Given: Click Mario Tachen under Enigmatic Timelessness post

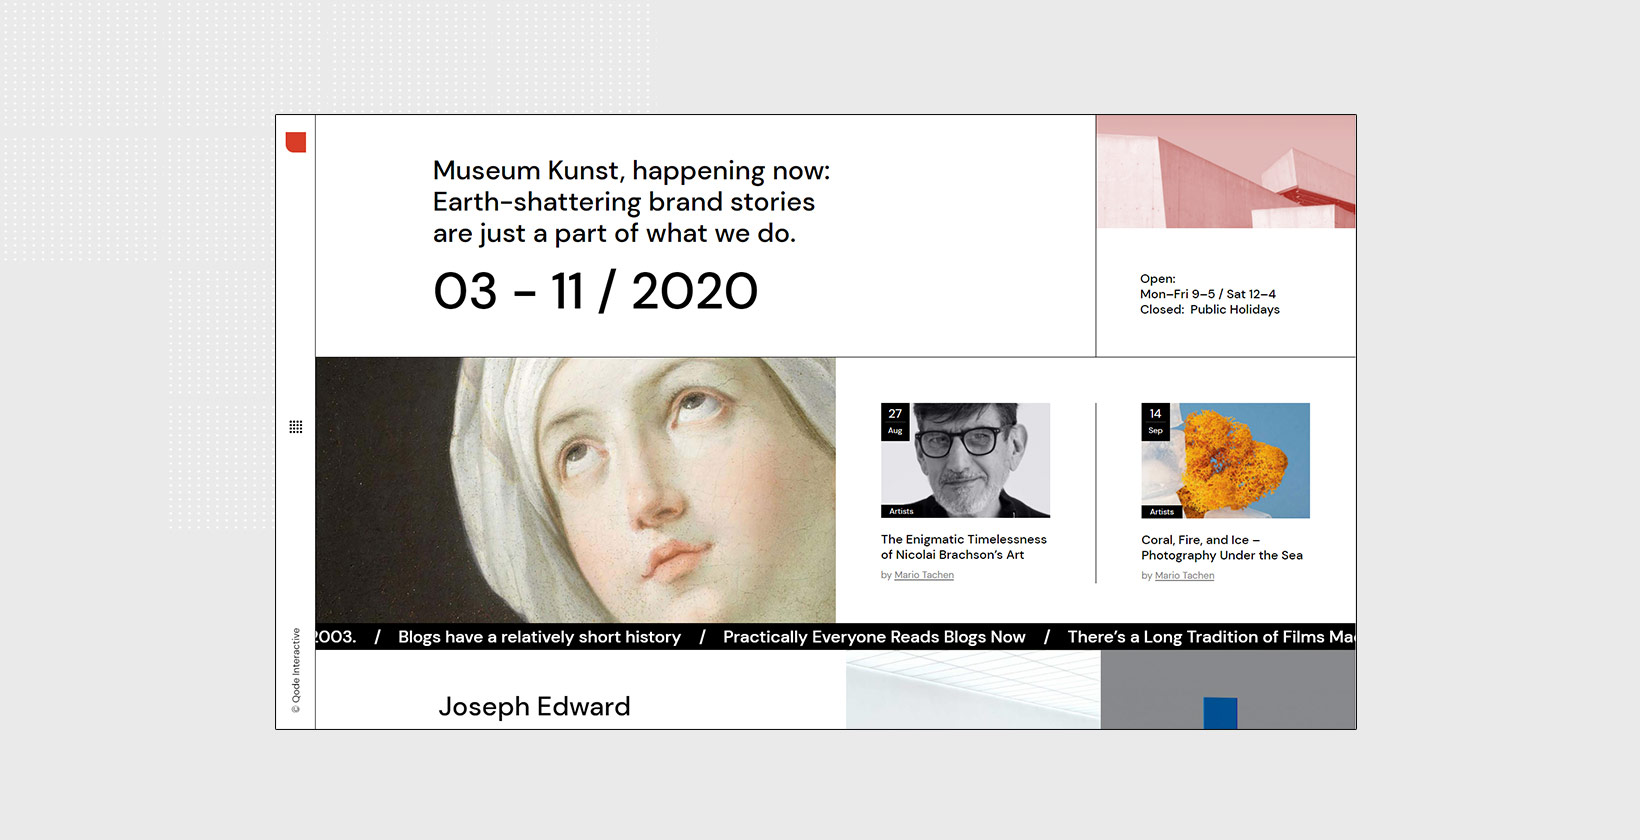Looking at the screenshot, I should [924, 575].
